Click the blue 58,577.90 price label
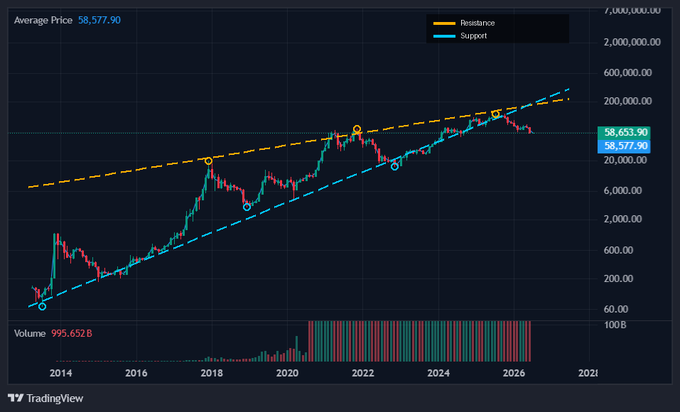 [624, 146]
